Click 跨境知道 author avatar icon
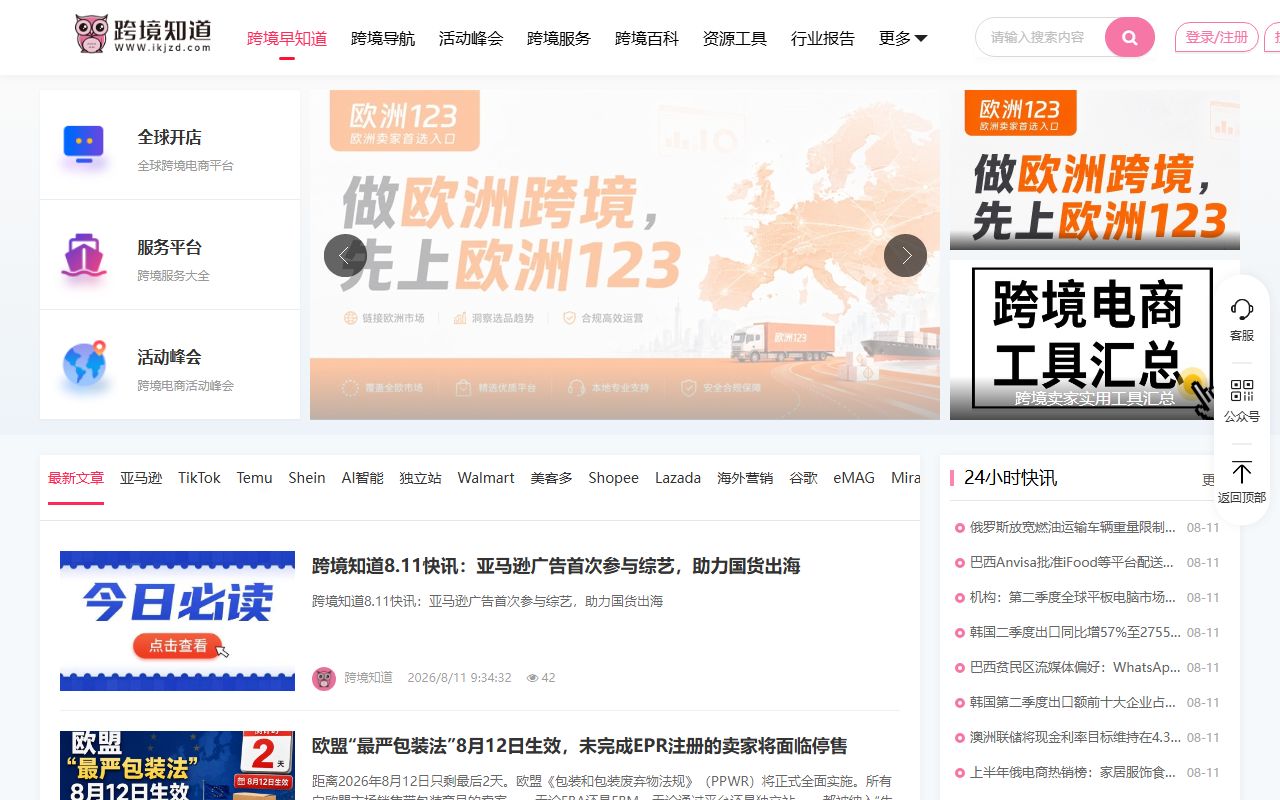Viewport: 1280px width, 800px height. click(324, 678)
